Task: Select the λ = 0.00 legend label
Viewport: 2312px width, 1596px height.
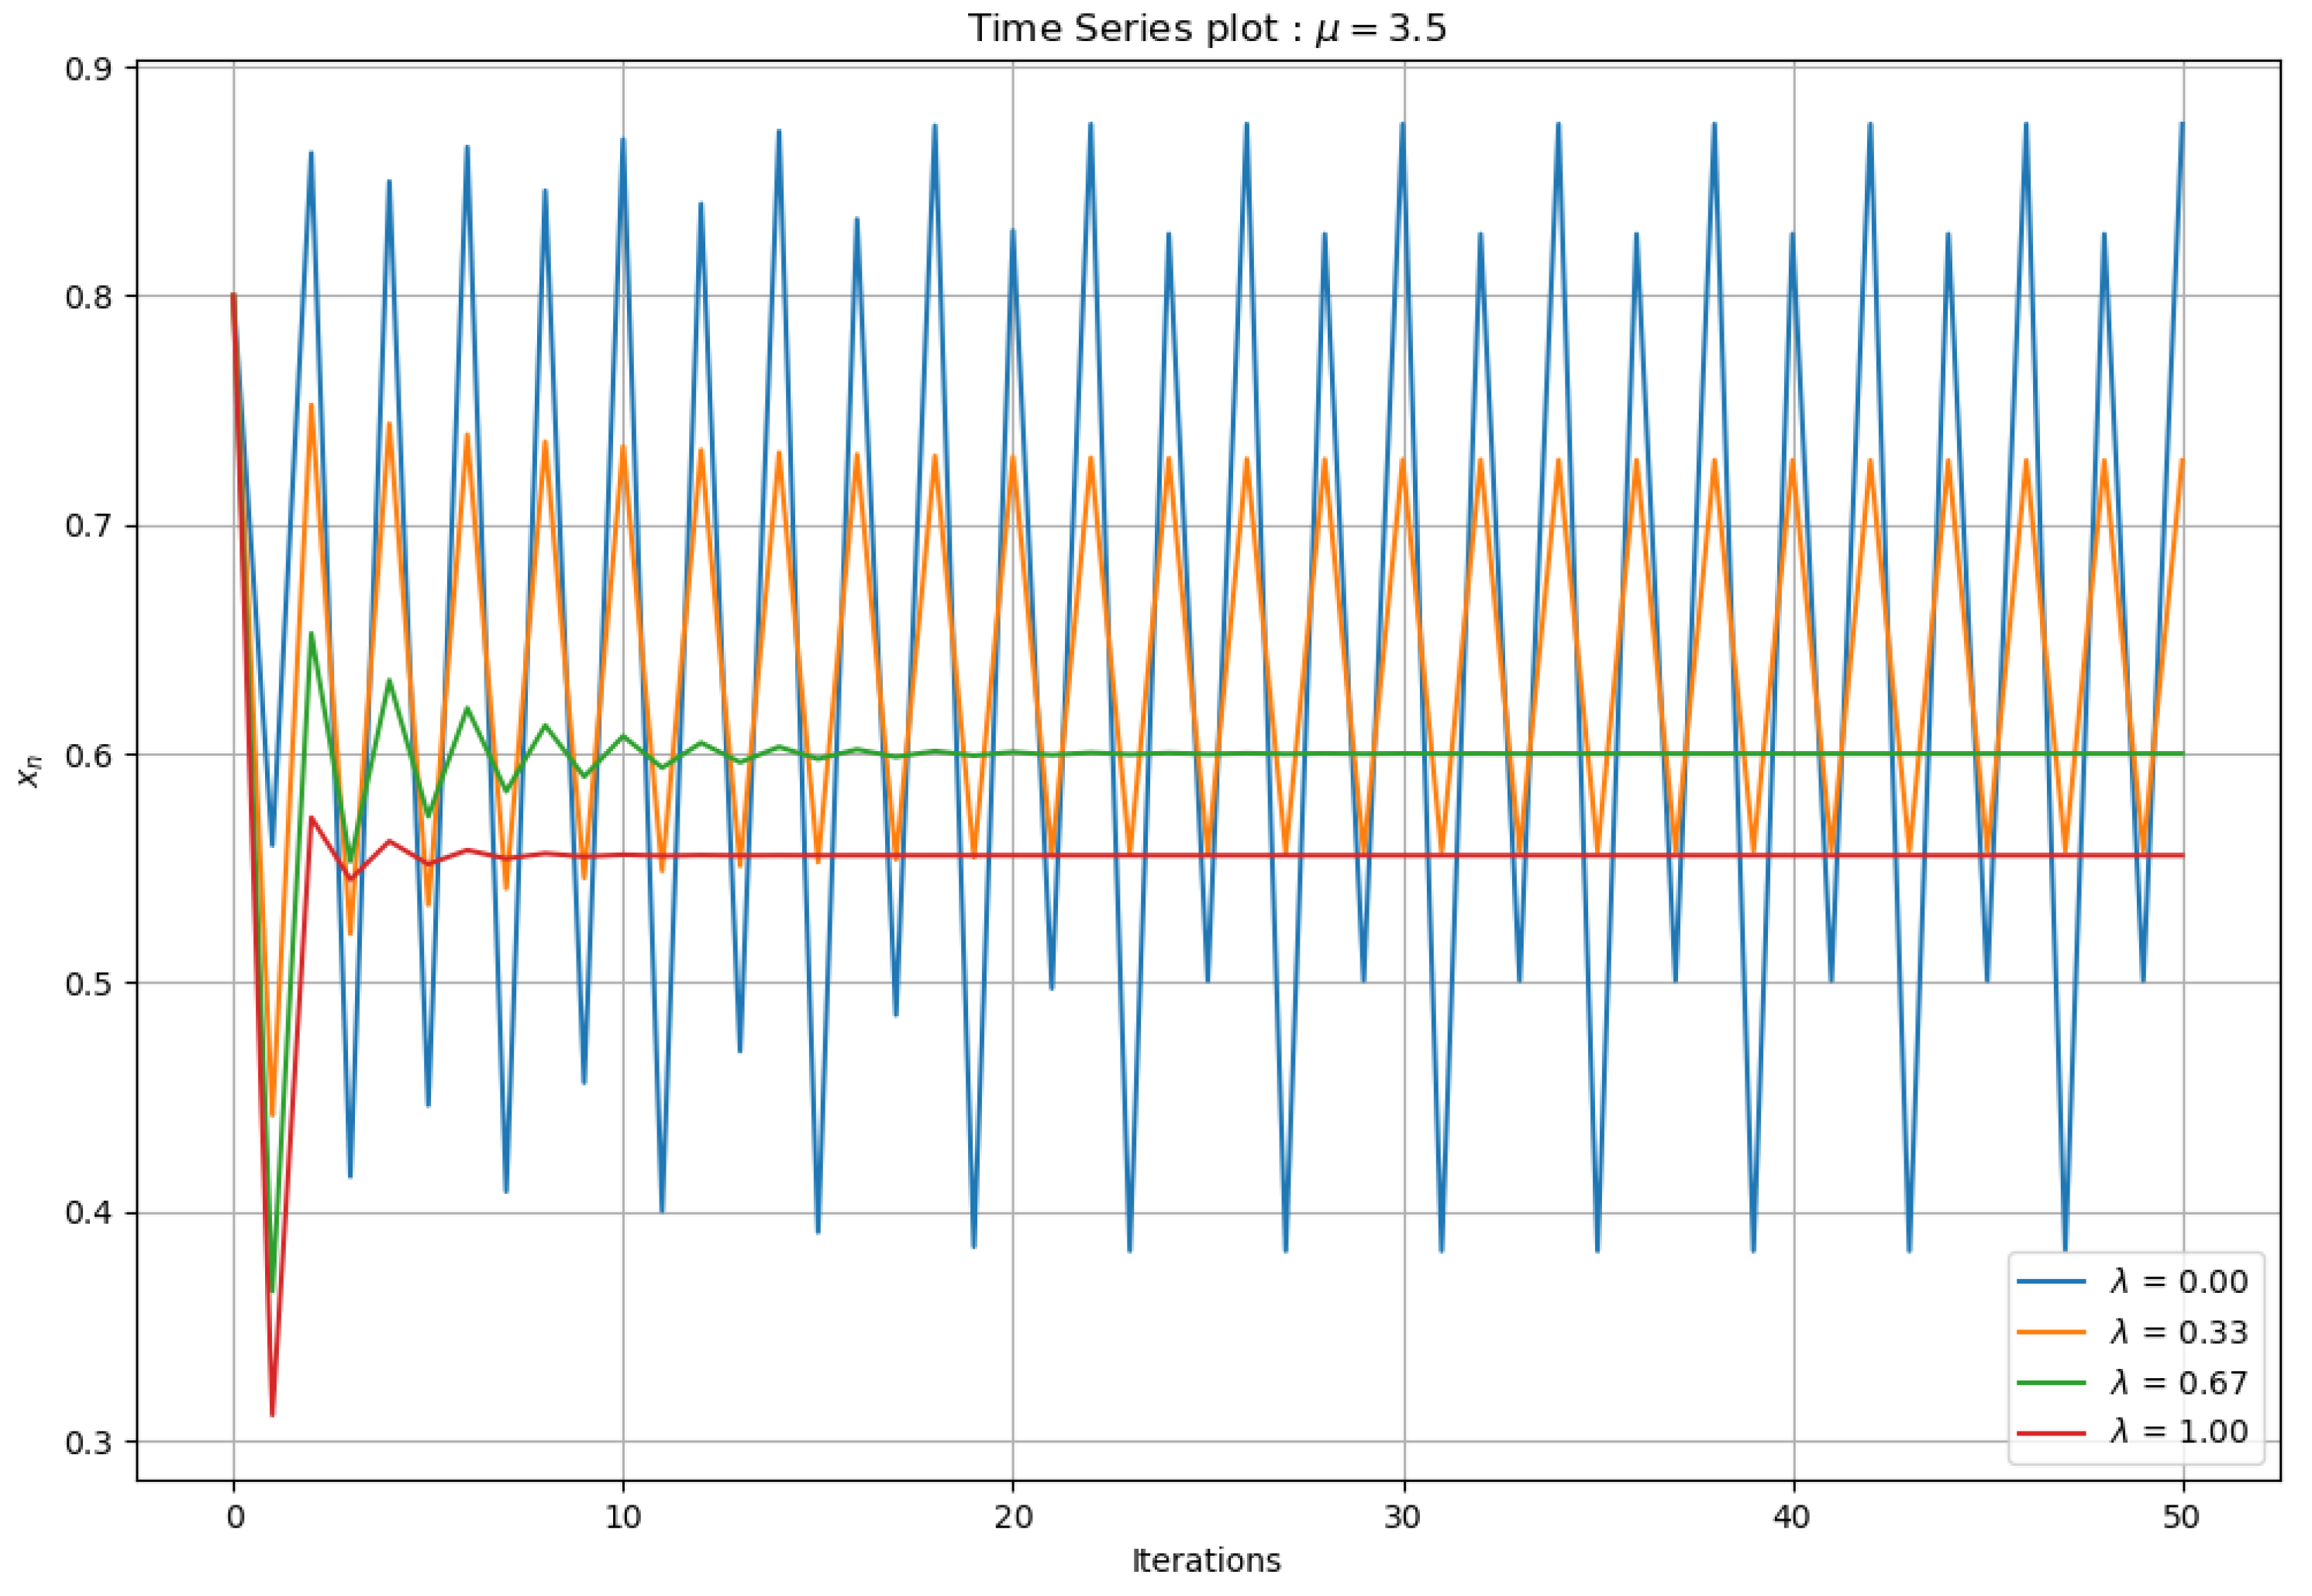Action: [x=2179, y=1282]
